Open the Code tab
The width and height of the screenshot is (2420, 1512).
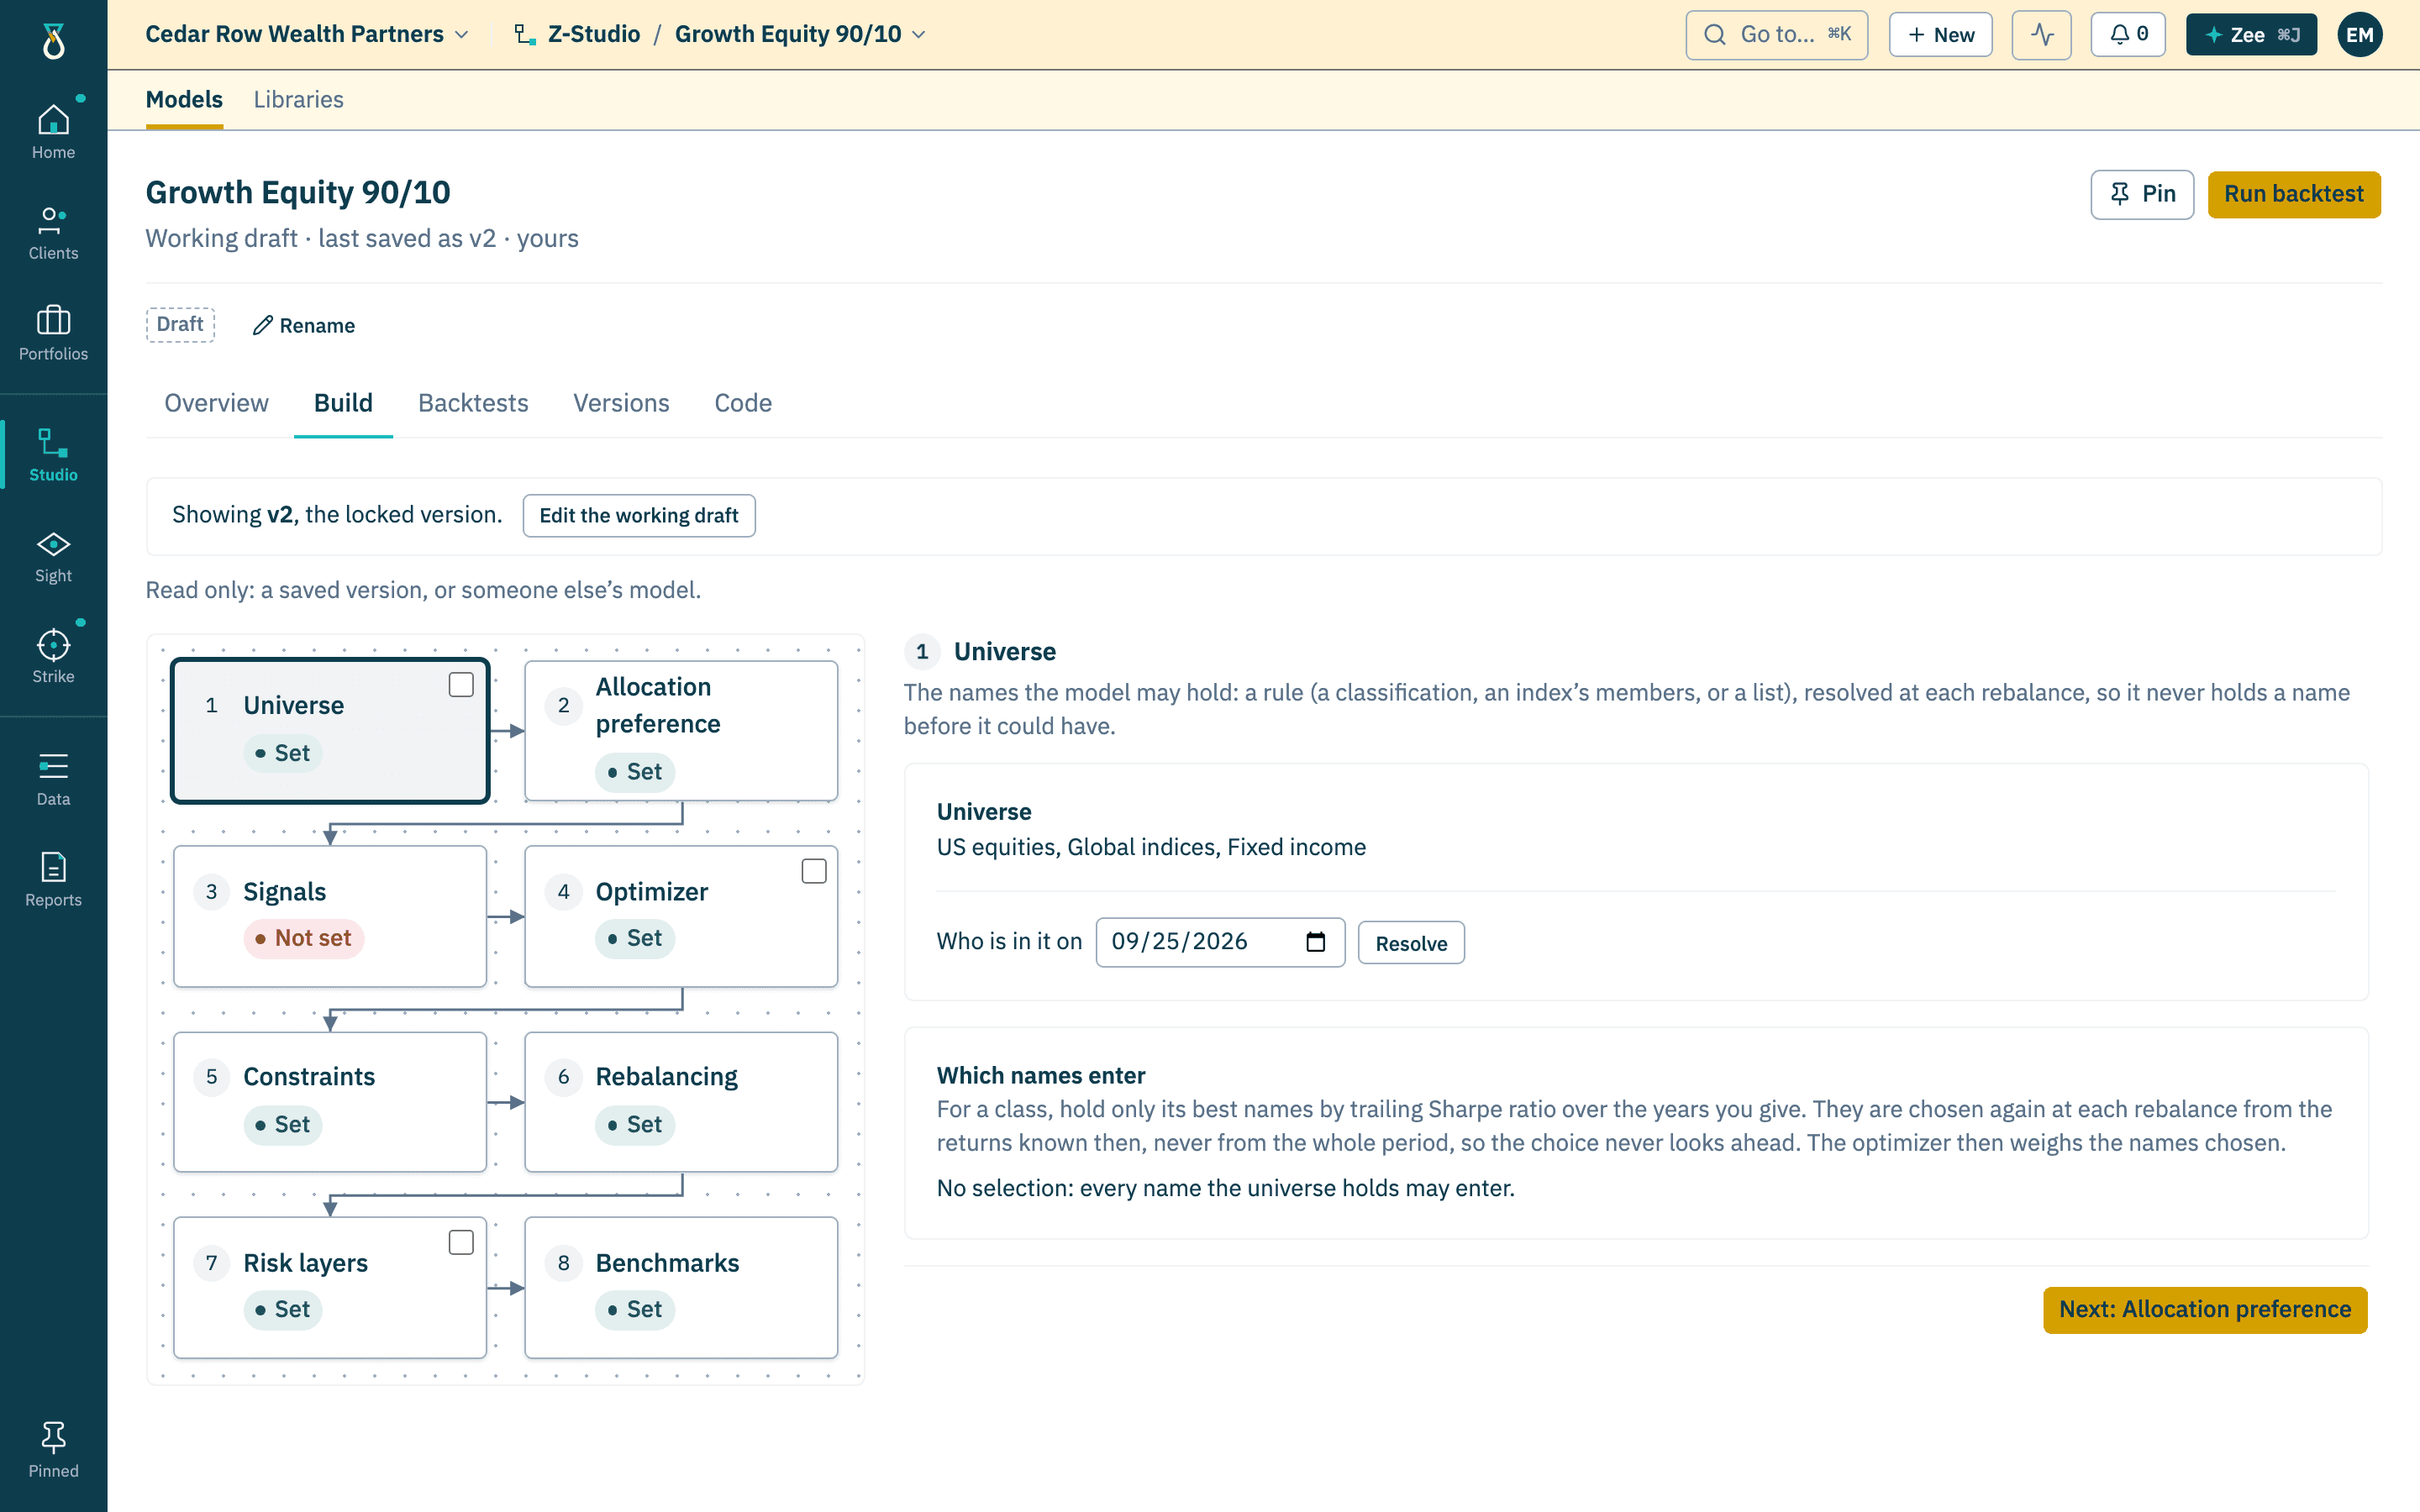[743, 403]
